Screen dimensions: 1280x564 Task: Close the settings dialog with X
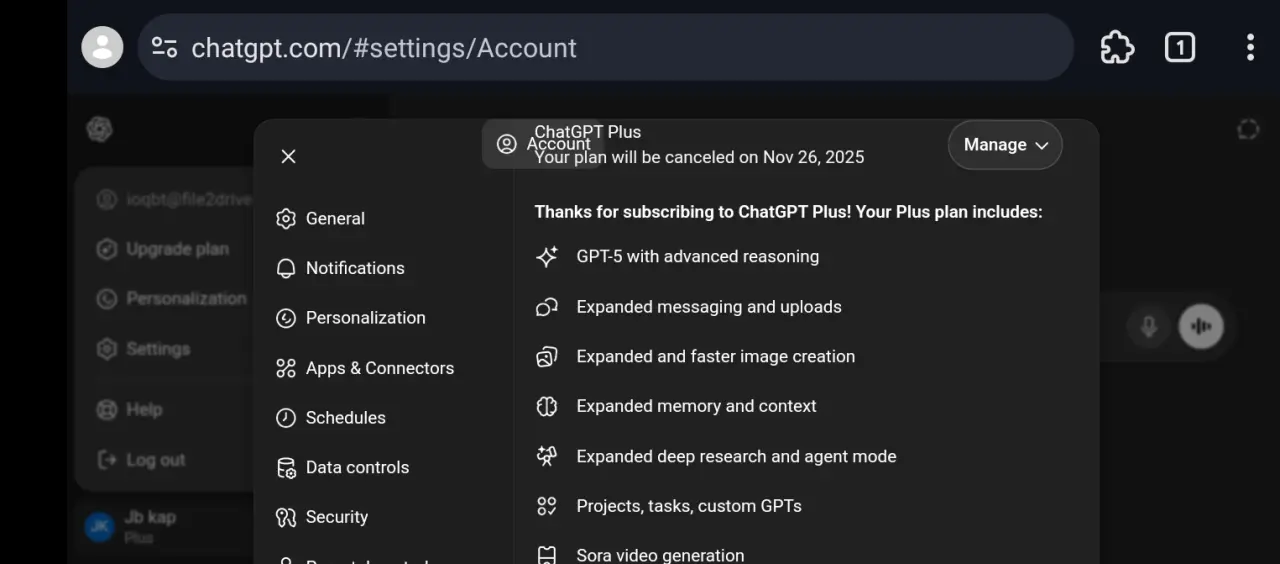tap(288, 156)
